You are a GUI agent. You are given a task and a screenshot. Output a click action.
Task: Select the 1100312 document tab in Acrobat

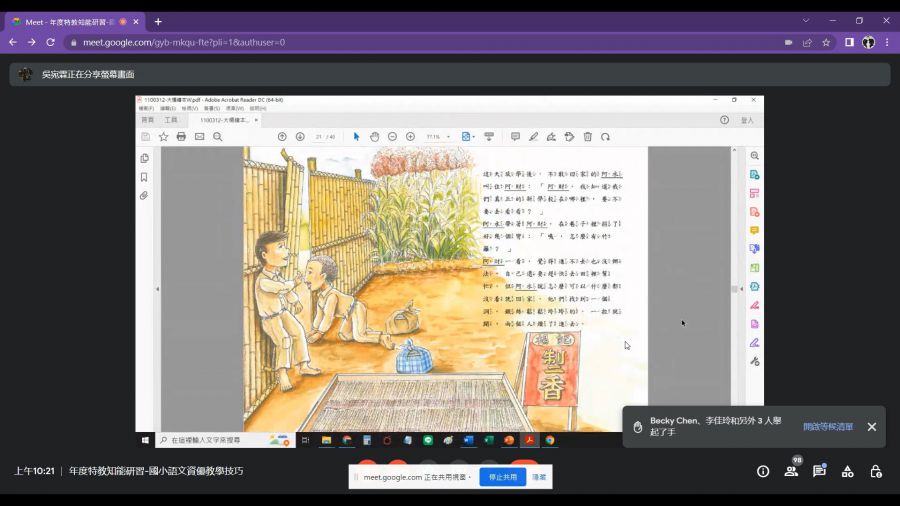pos(224,120)
